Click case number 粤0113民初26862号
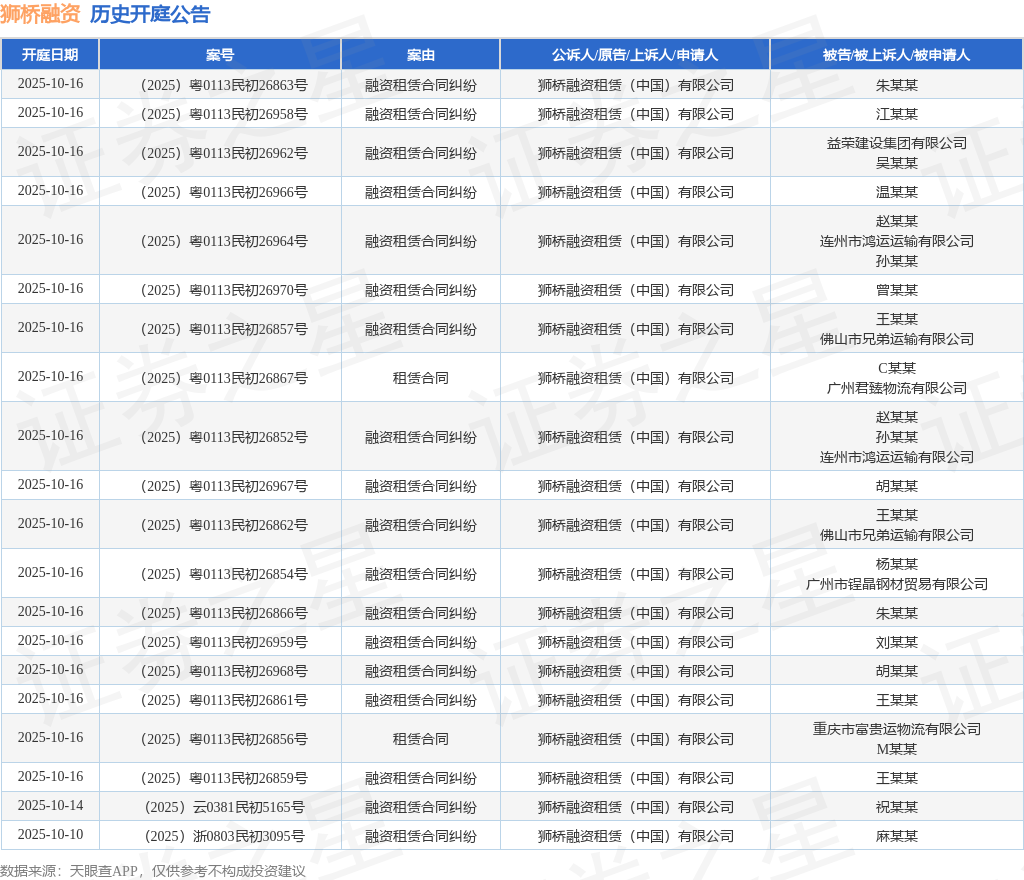 pos(224,526)
